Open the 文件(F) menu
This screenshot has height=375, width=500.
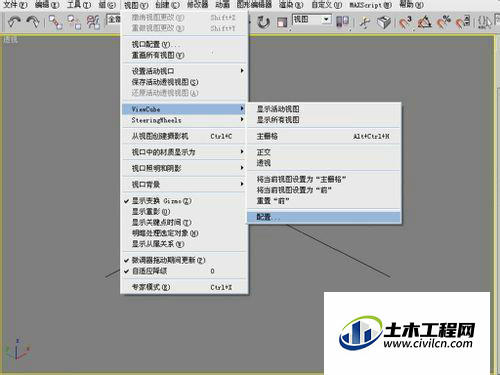[15, 5]
